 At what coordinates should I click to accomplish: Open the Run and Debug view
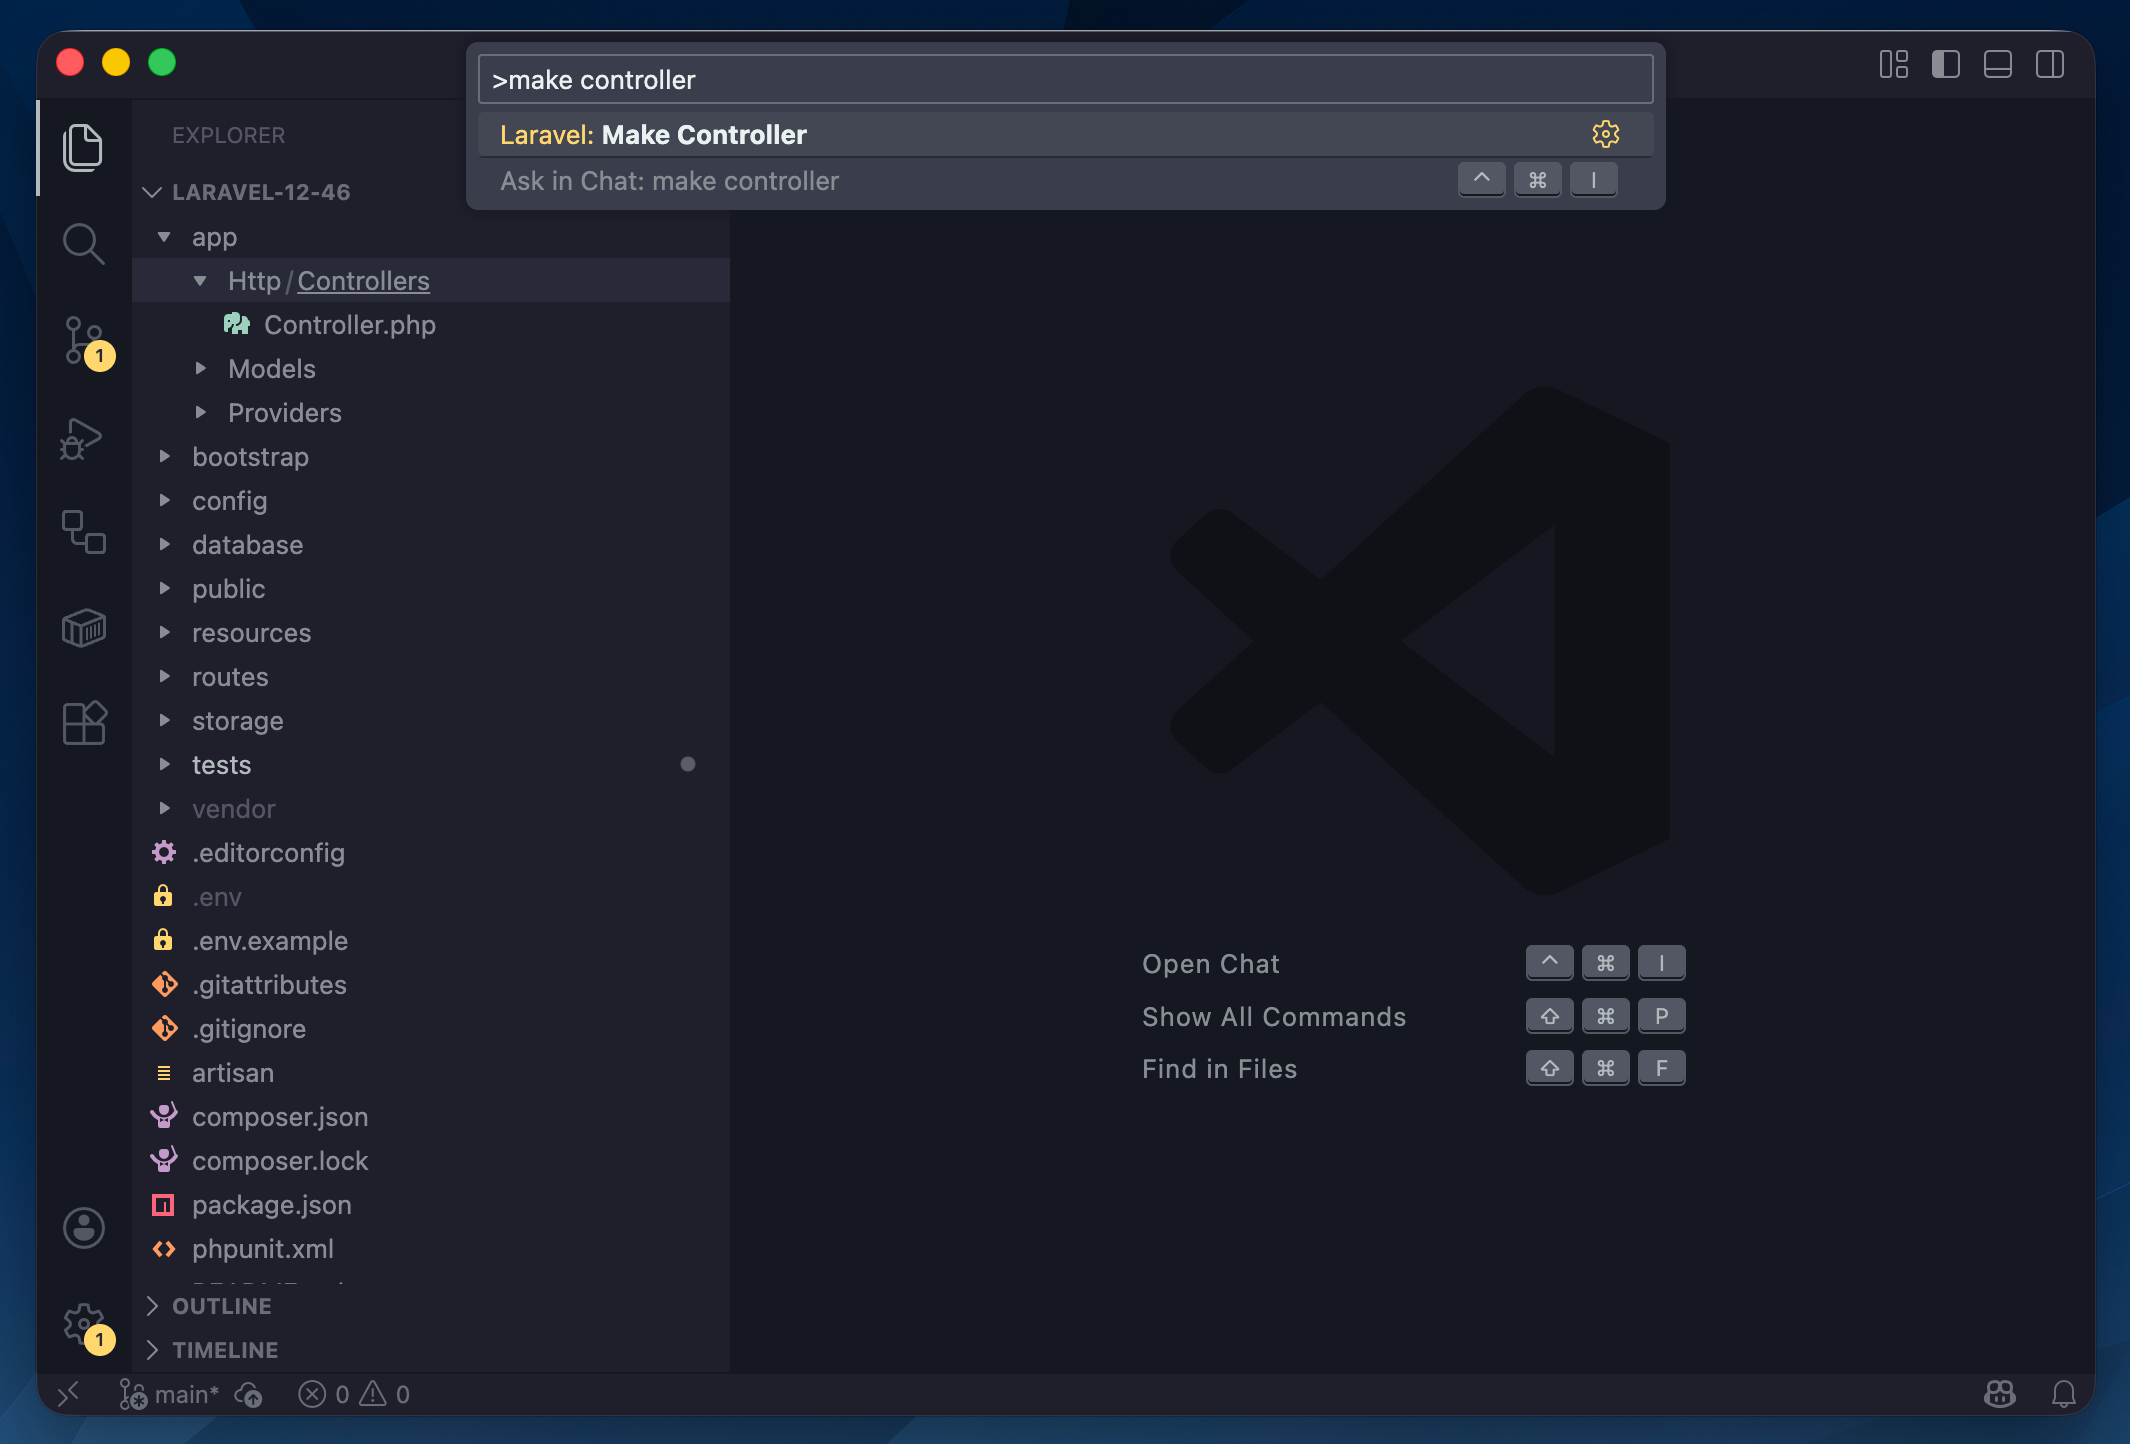84,438
